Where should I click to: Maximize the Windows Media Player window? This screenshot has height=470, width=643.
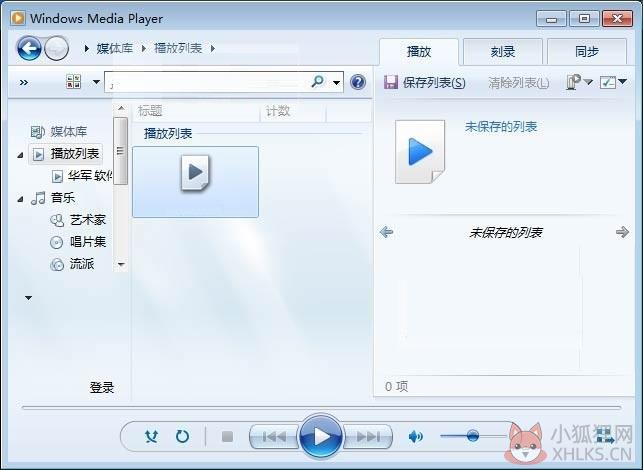[x=584, y=19]
